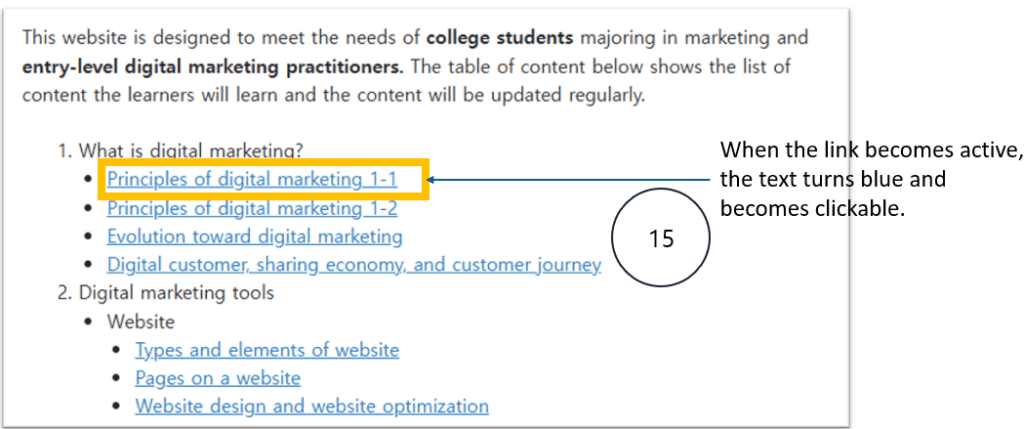
Task: Open the Pages on a website link
Action: [218, 378]
